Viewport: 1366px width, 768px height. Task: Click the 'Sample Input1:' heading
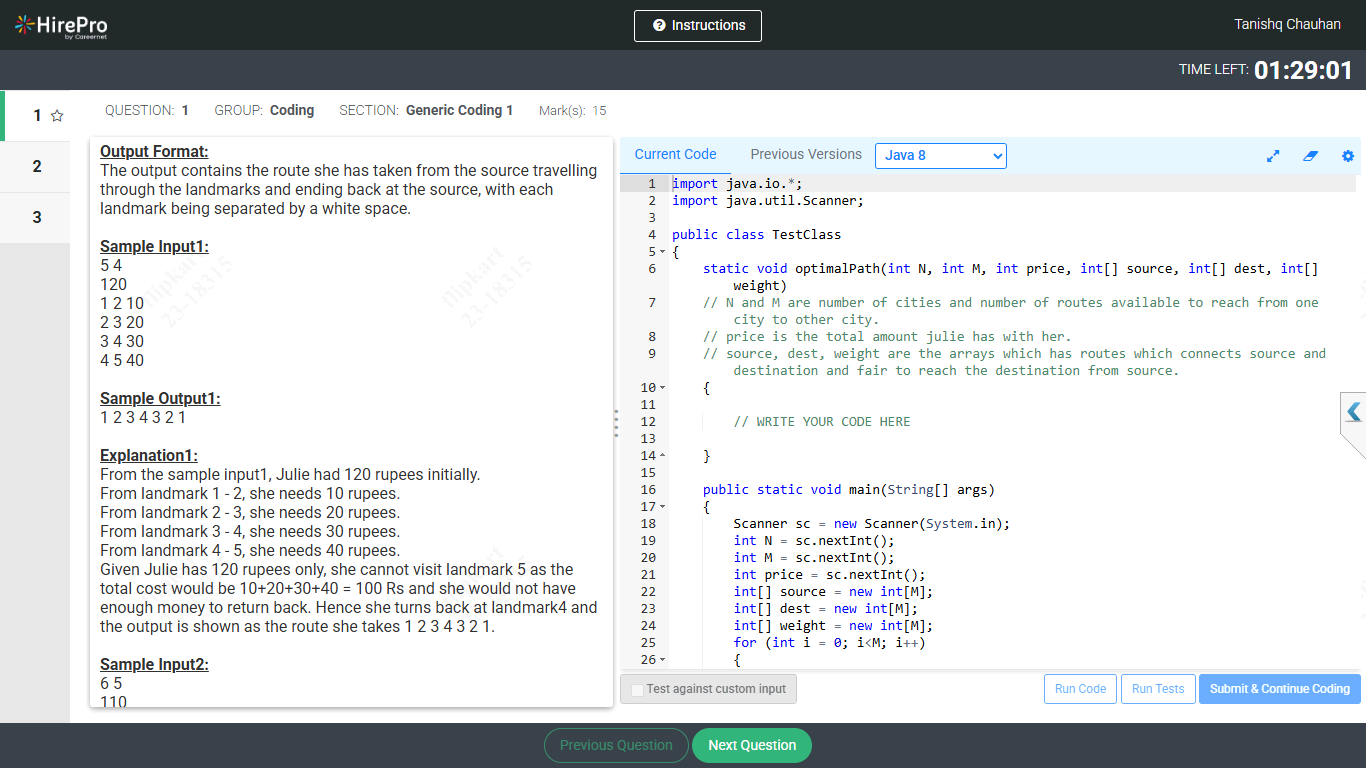[154, 247]
